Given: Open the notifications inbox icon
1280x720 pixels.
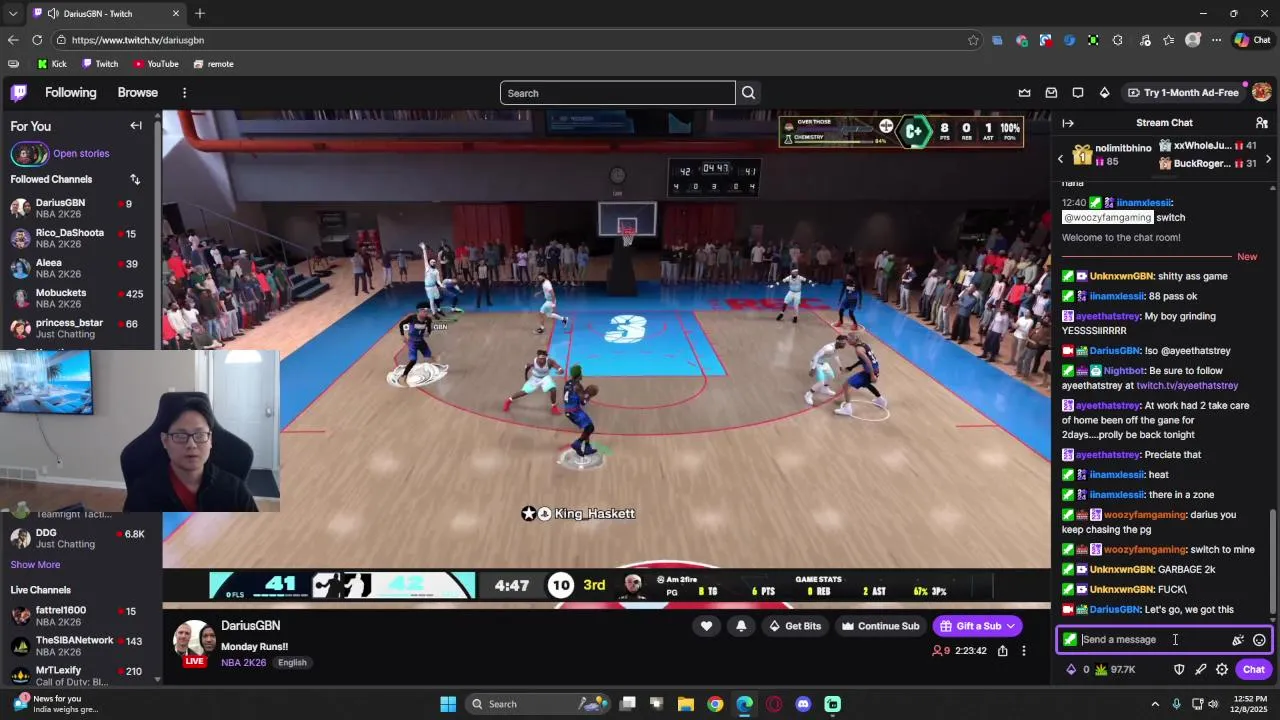Looking at the screenshot, I should [x=1051, y=93].
